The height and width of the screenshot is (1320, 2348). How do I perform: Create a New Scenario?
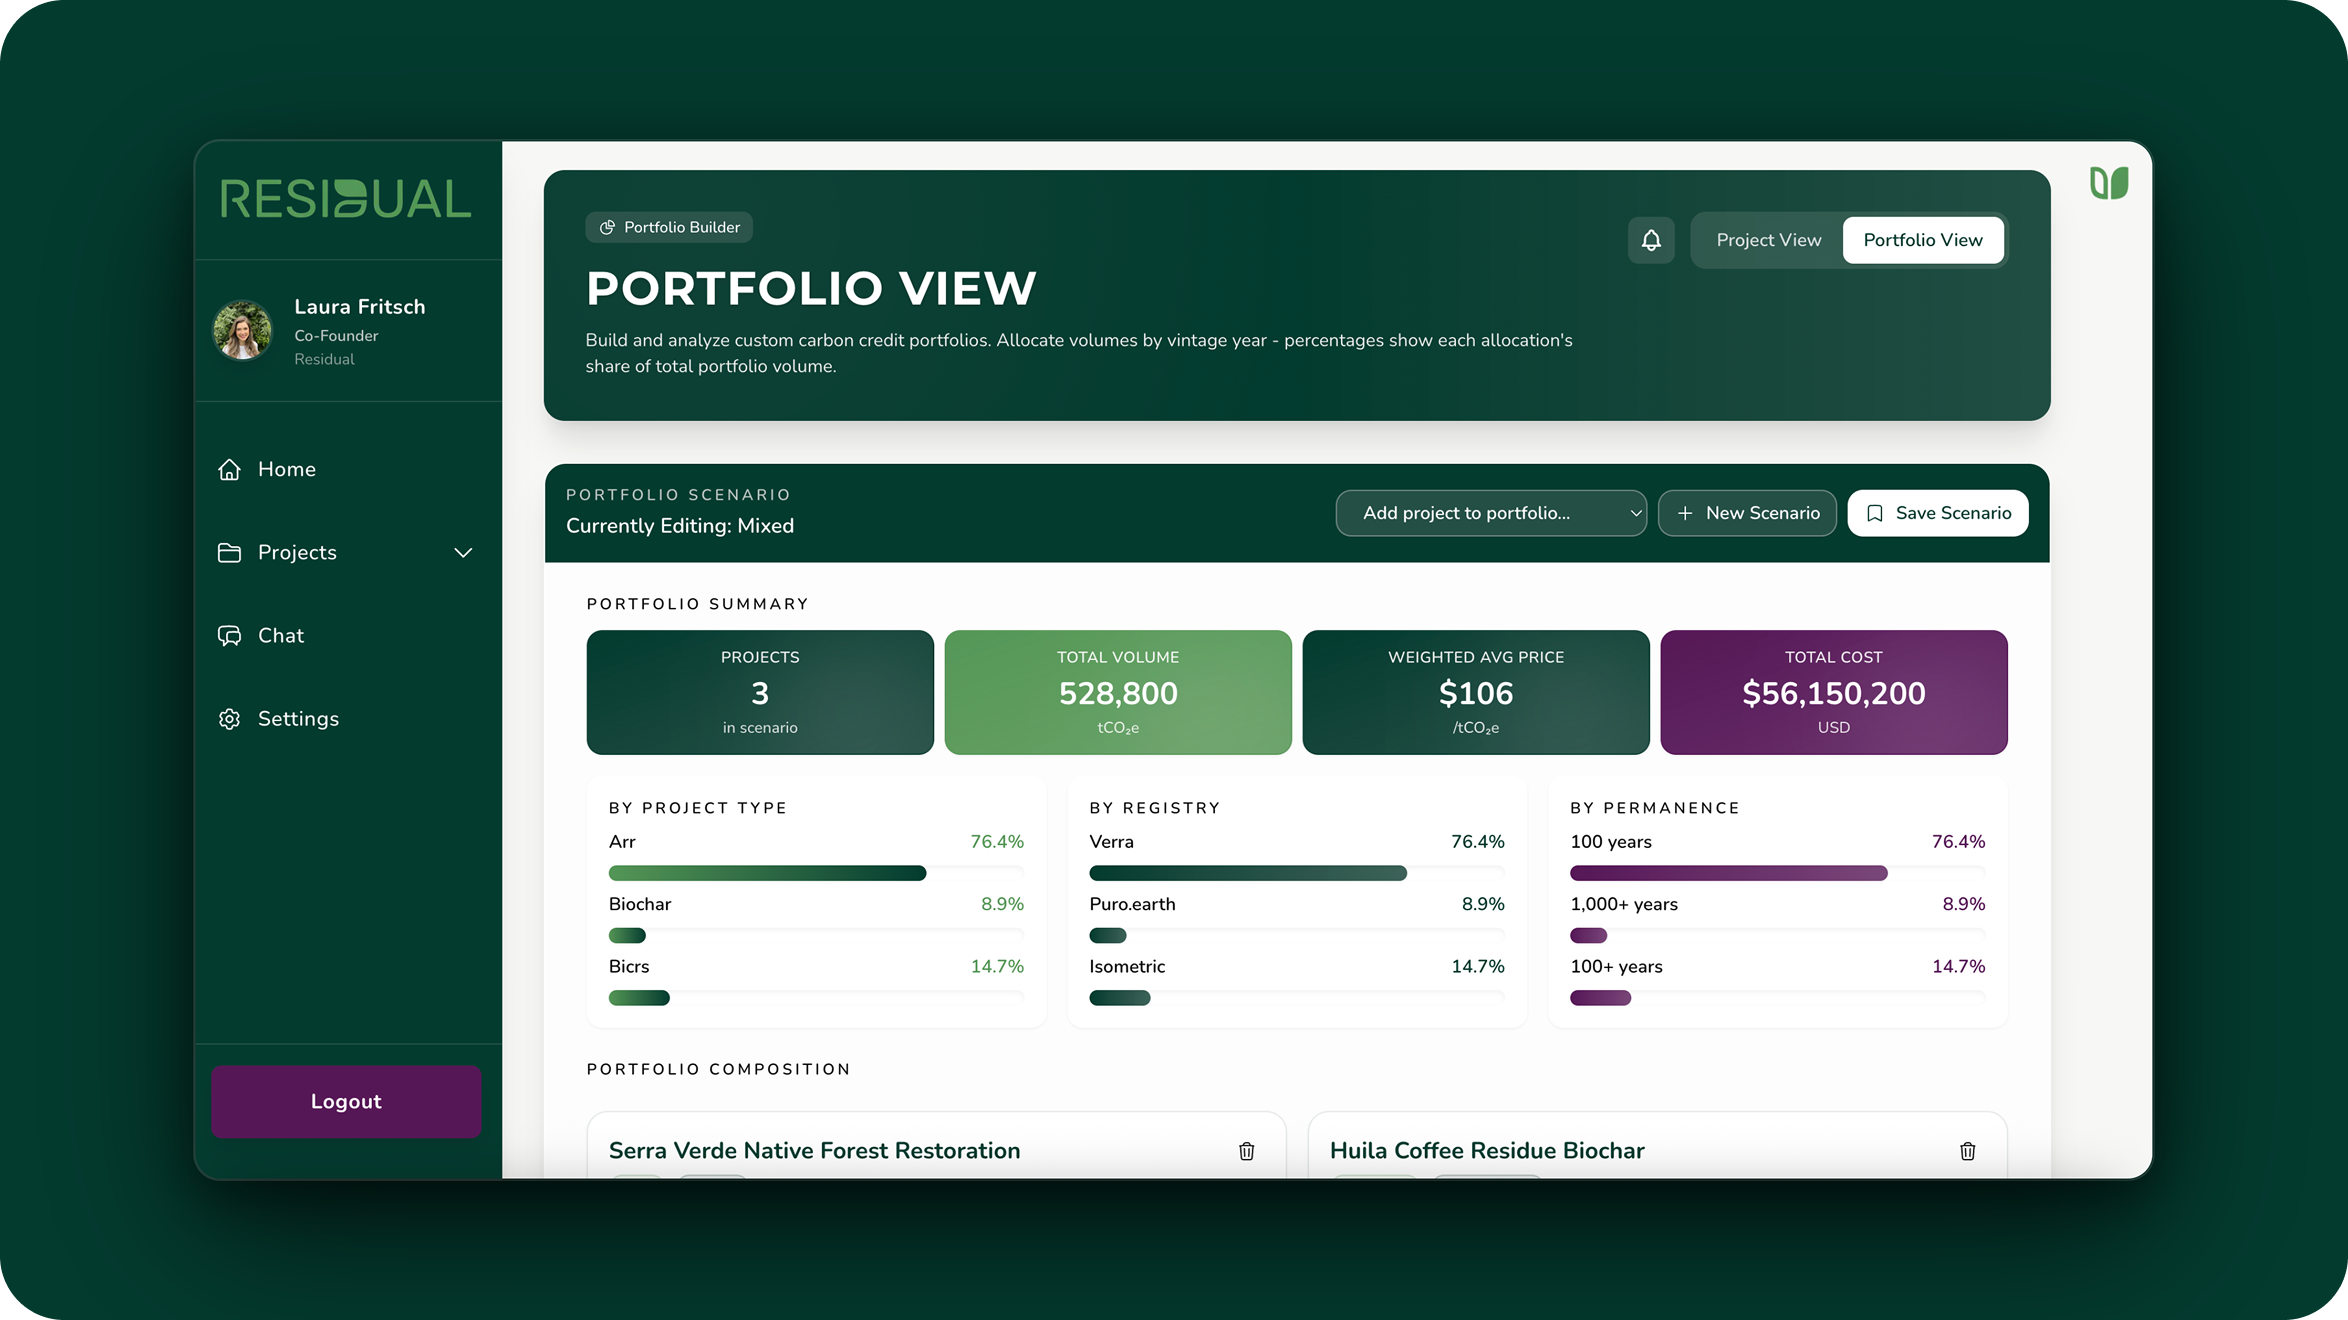click(1747, 513)
